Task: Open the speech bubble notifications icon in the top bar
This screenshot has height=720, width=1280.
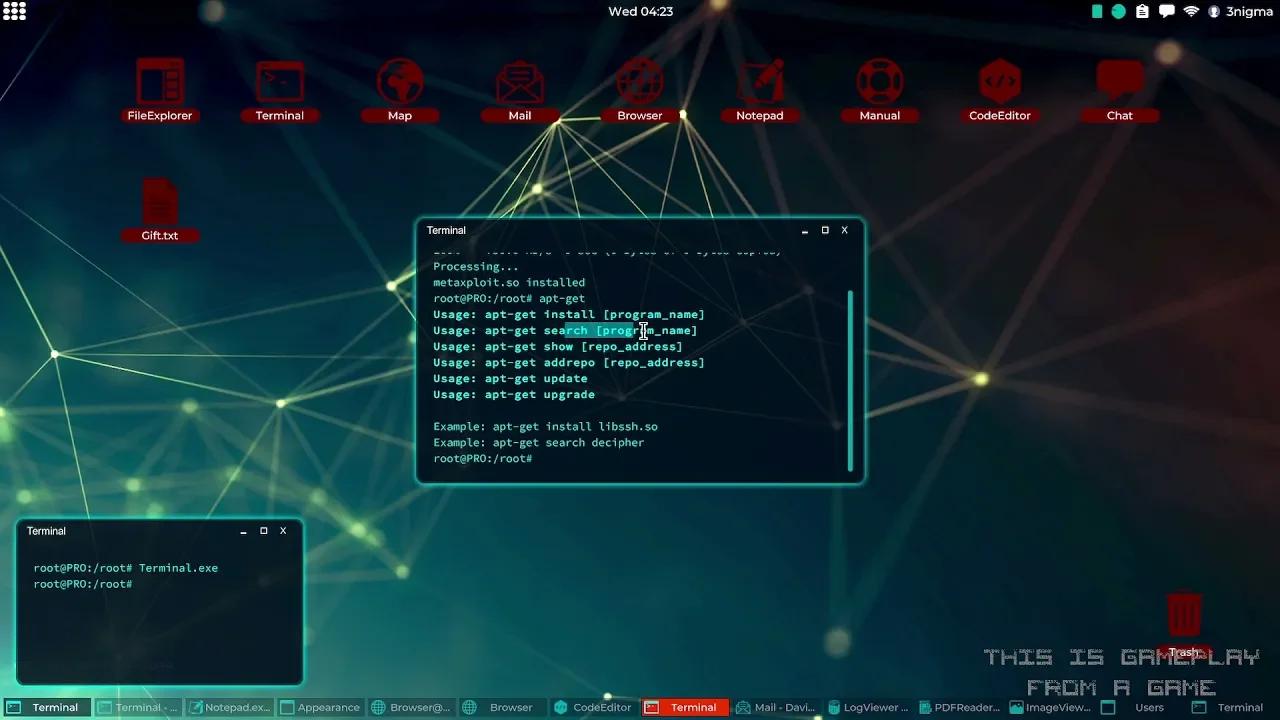Action: pos(1166,12)
